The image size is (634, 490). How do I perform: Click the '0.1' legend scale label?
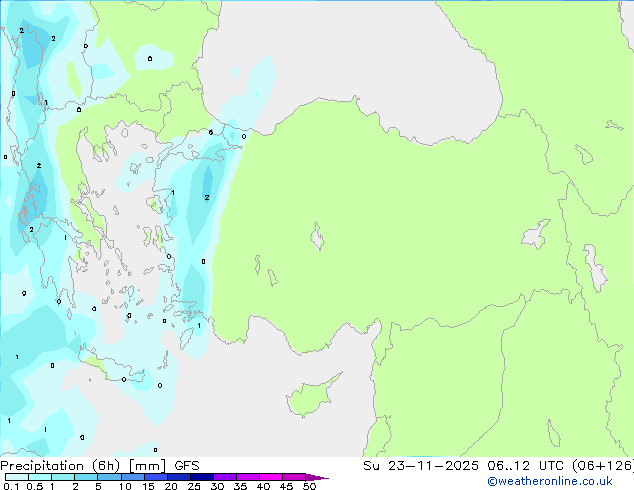tap(12, 486)
